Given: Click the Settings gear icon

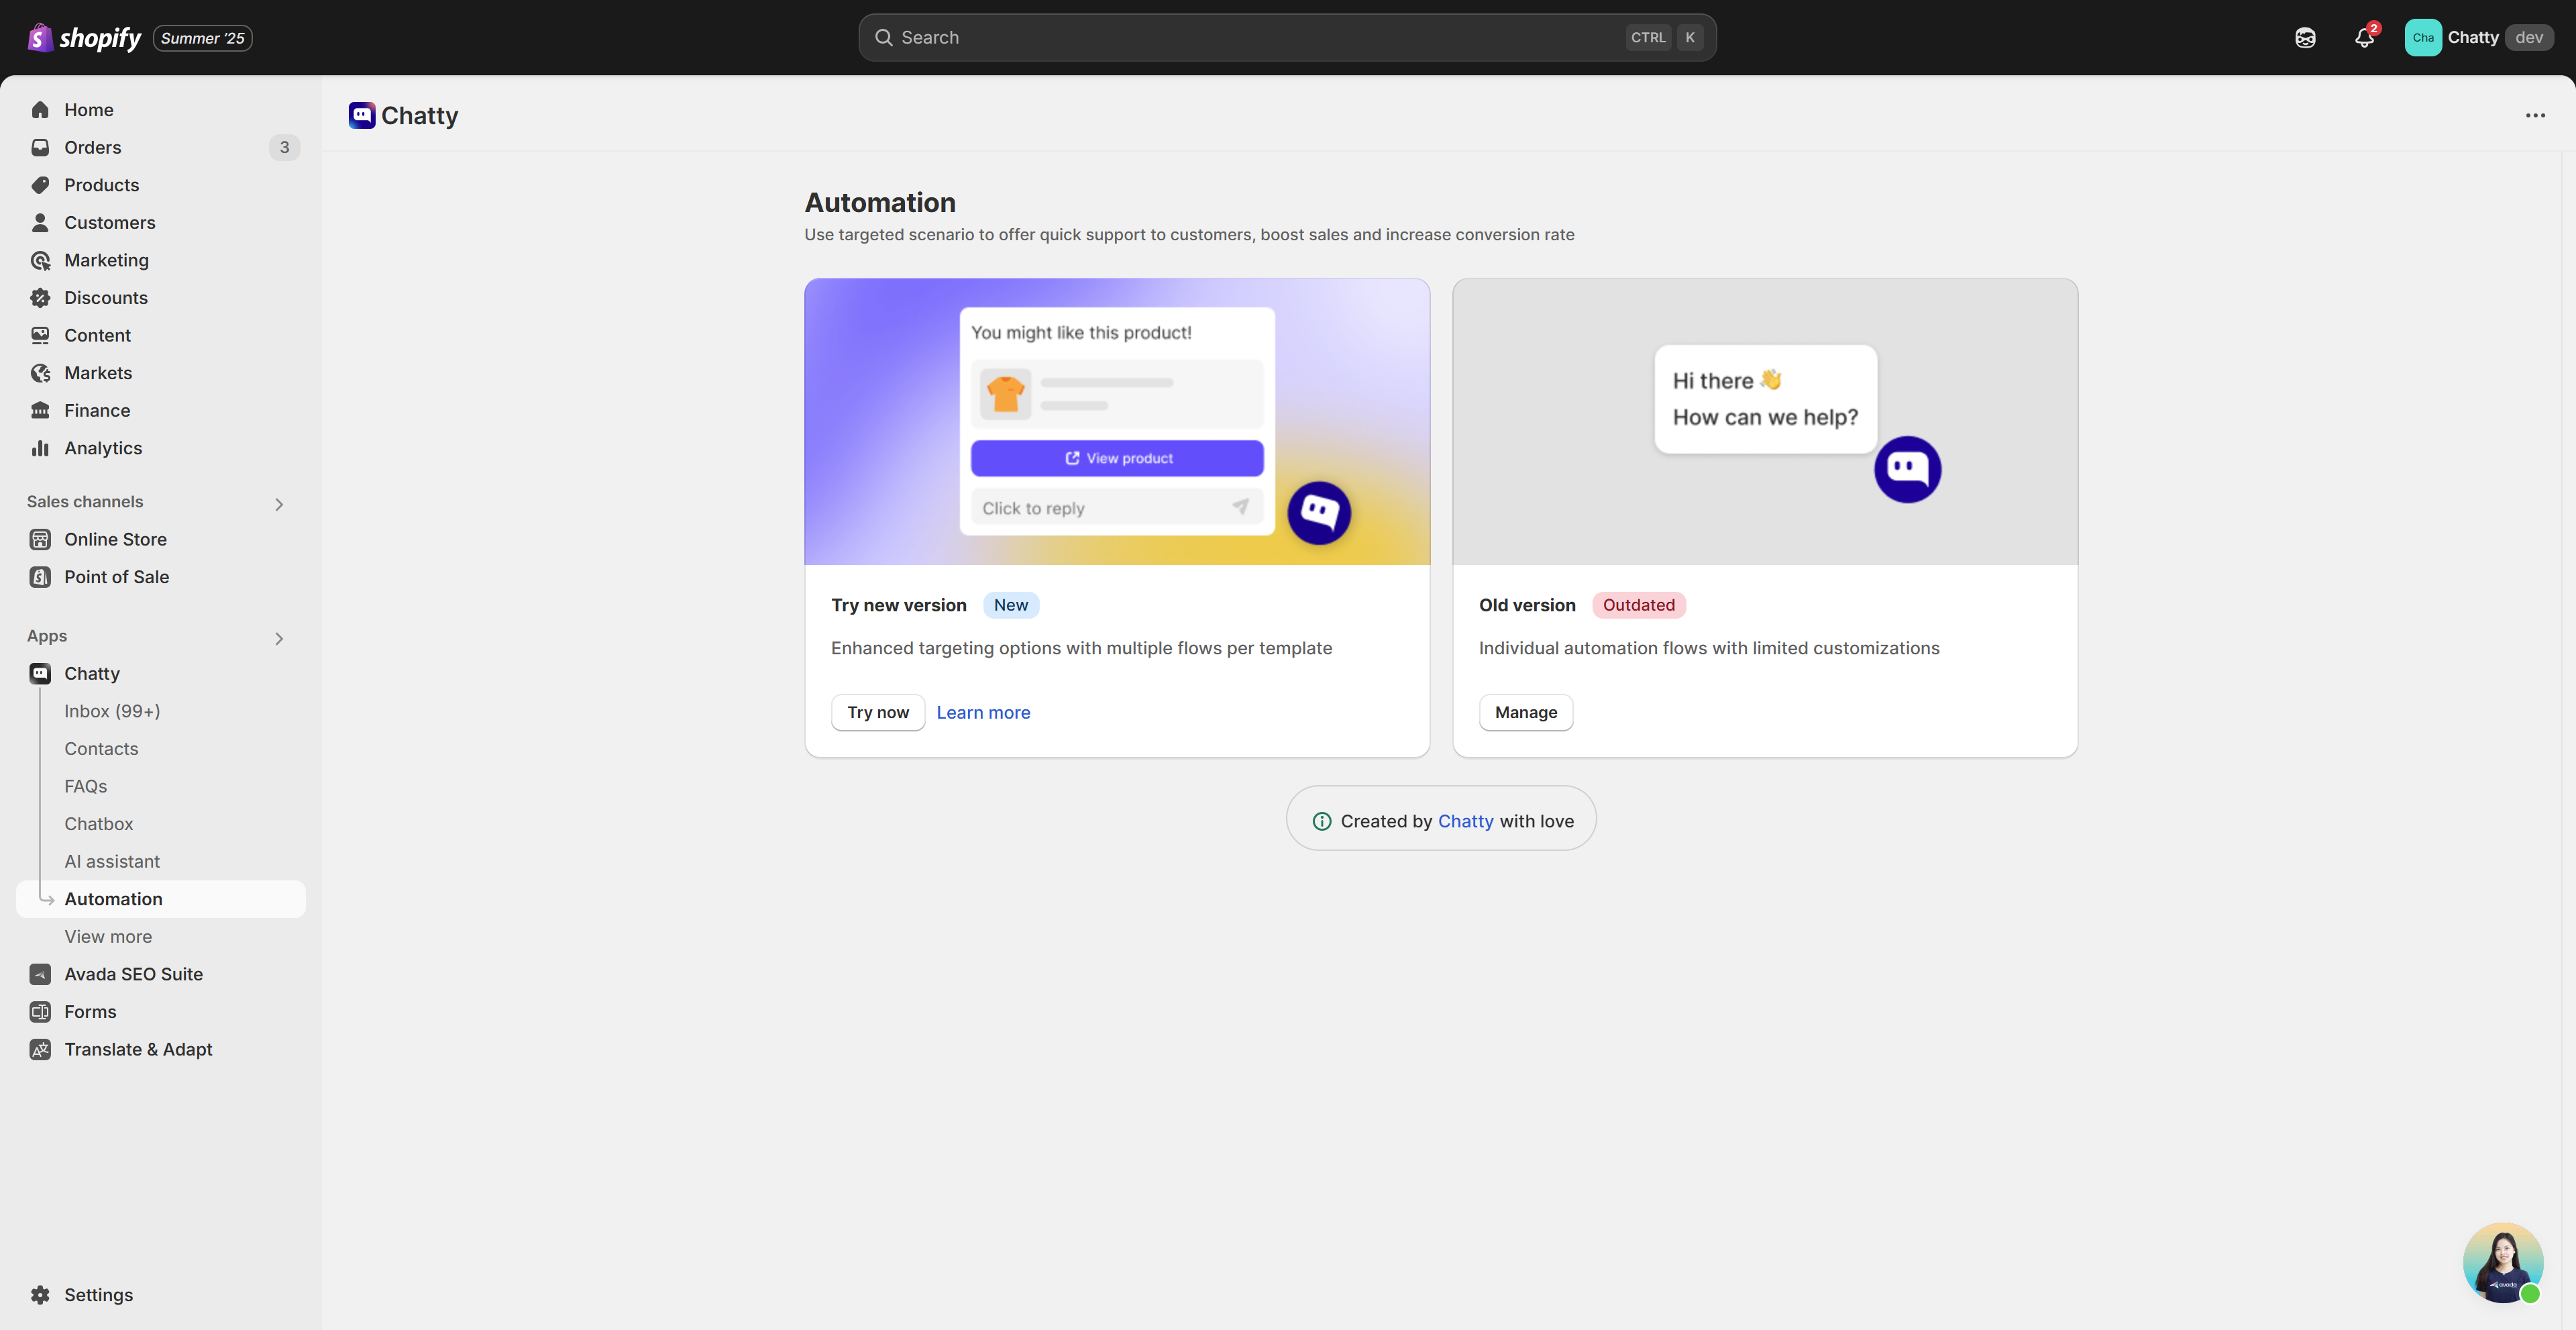Looking at the screenshot, I should coord(40,1295).
